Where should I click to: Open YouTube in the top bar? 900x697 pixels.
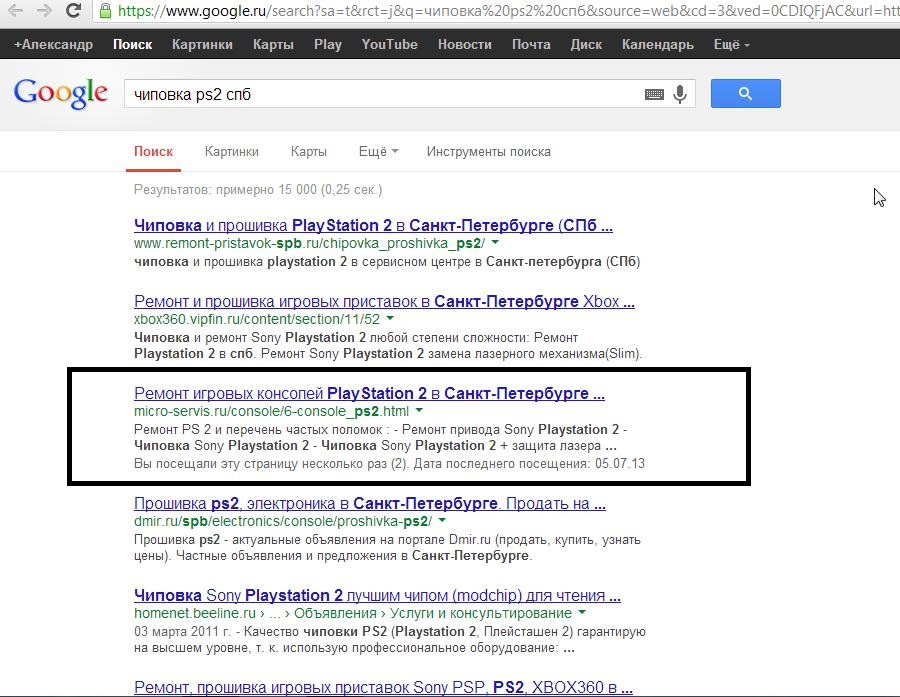[390, 45]
